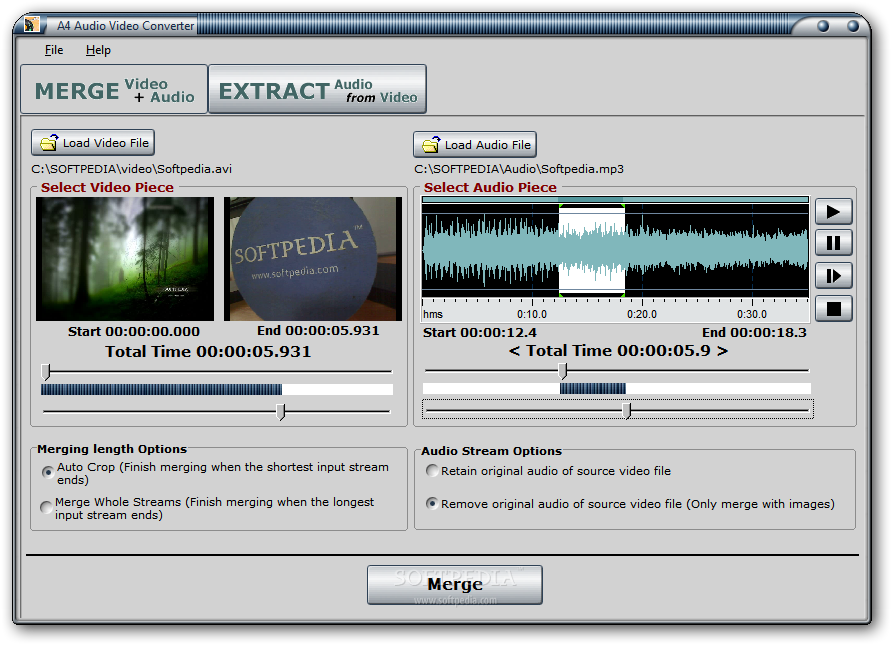Click the left round title bar button
This screenshot has width=892, height=645.
coord(823,26)
